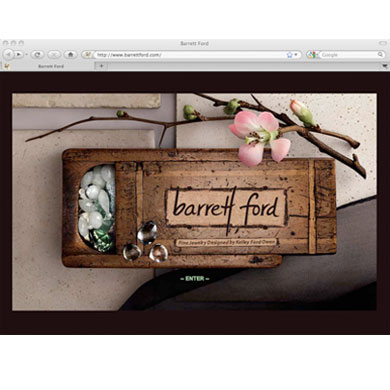Viewport: 390px width, 390px height.
Task: Click the Stop loading button
Action: click(54, 54)
